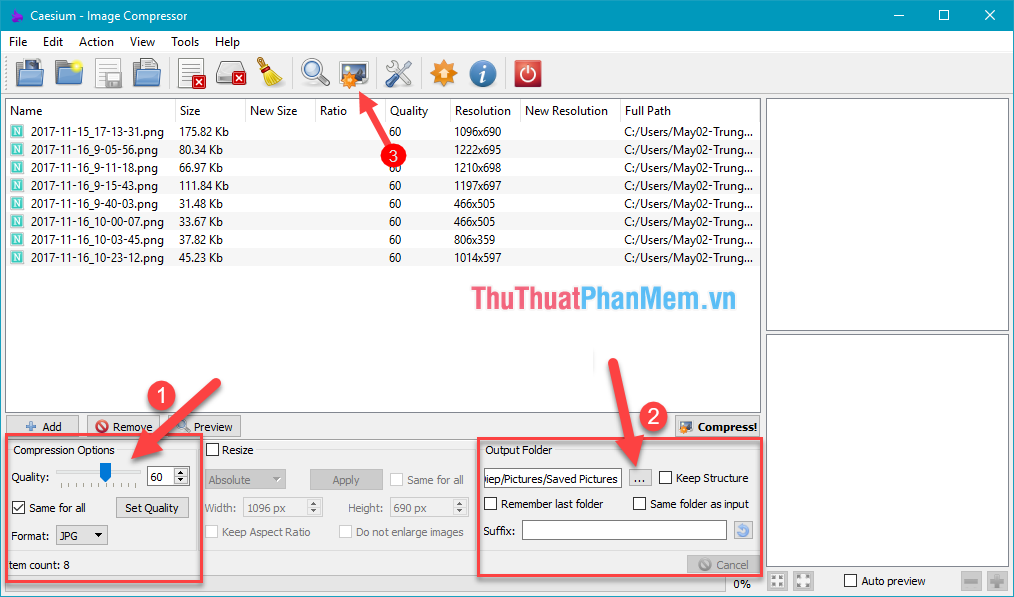Viewport: 1014px width, 597px height.
Task: Check Remember last folder
Action: (x=489, y=503)
